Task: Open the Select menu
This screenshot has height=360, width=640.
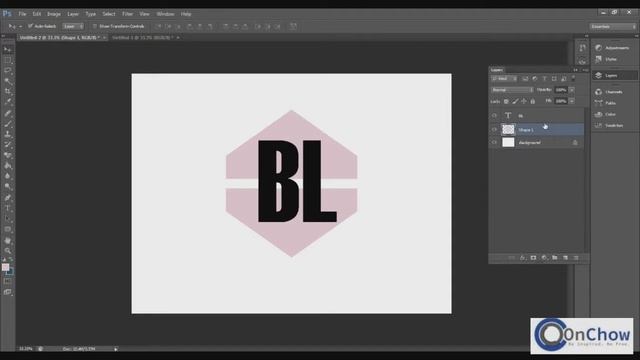Action: 109,14
